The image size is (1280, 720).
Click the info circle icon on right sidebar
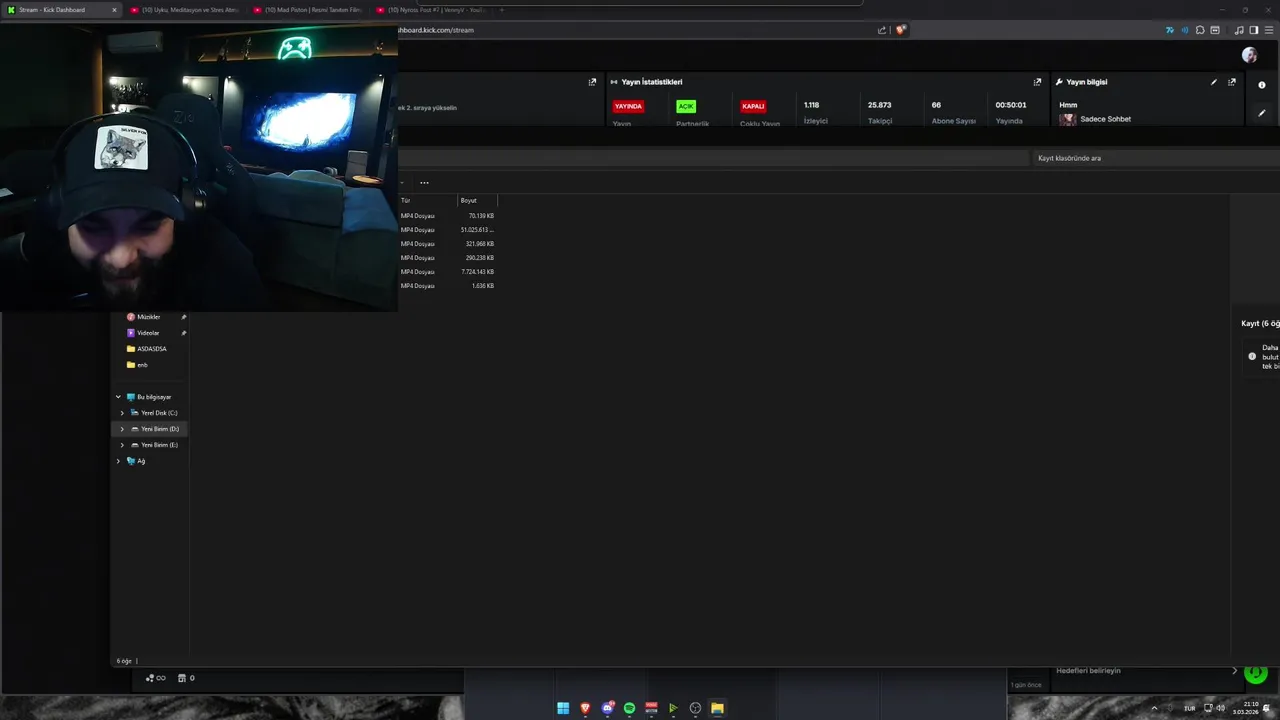[x=1262, y=85]
